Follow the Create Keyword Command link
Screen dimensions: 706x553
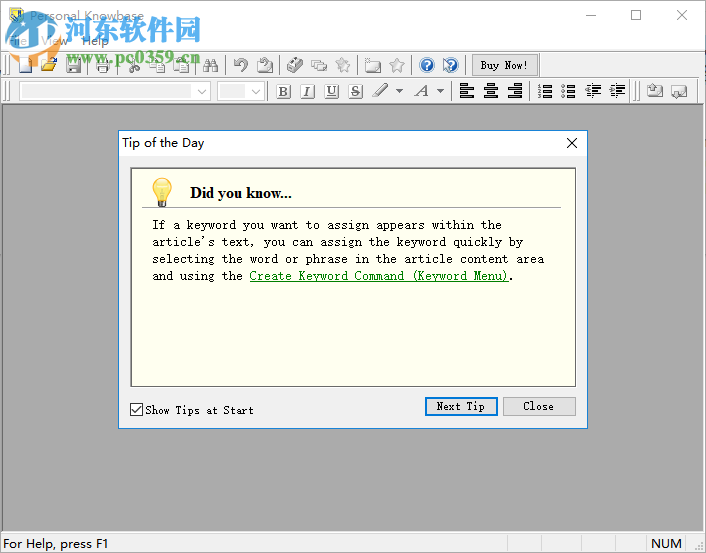[x=379, y=276]
